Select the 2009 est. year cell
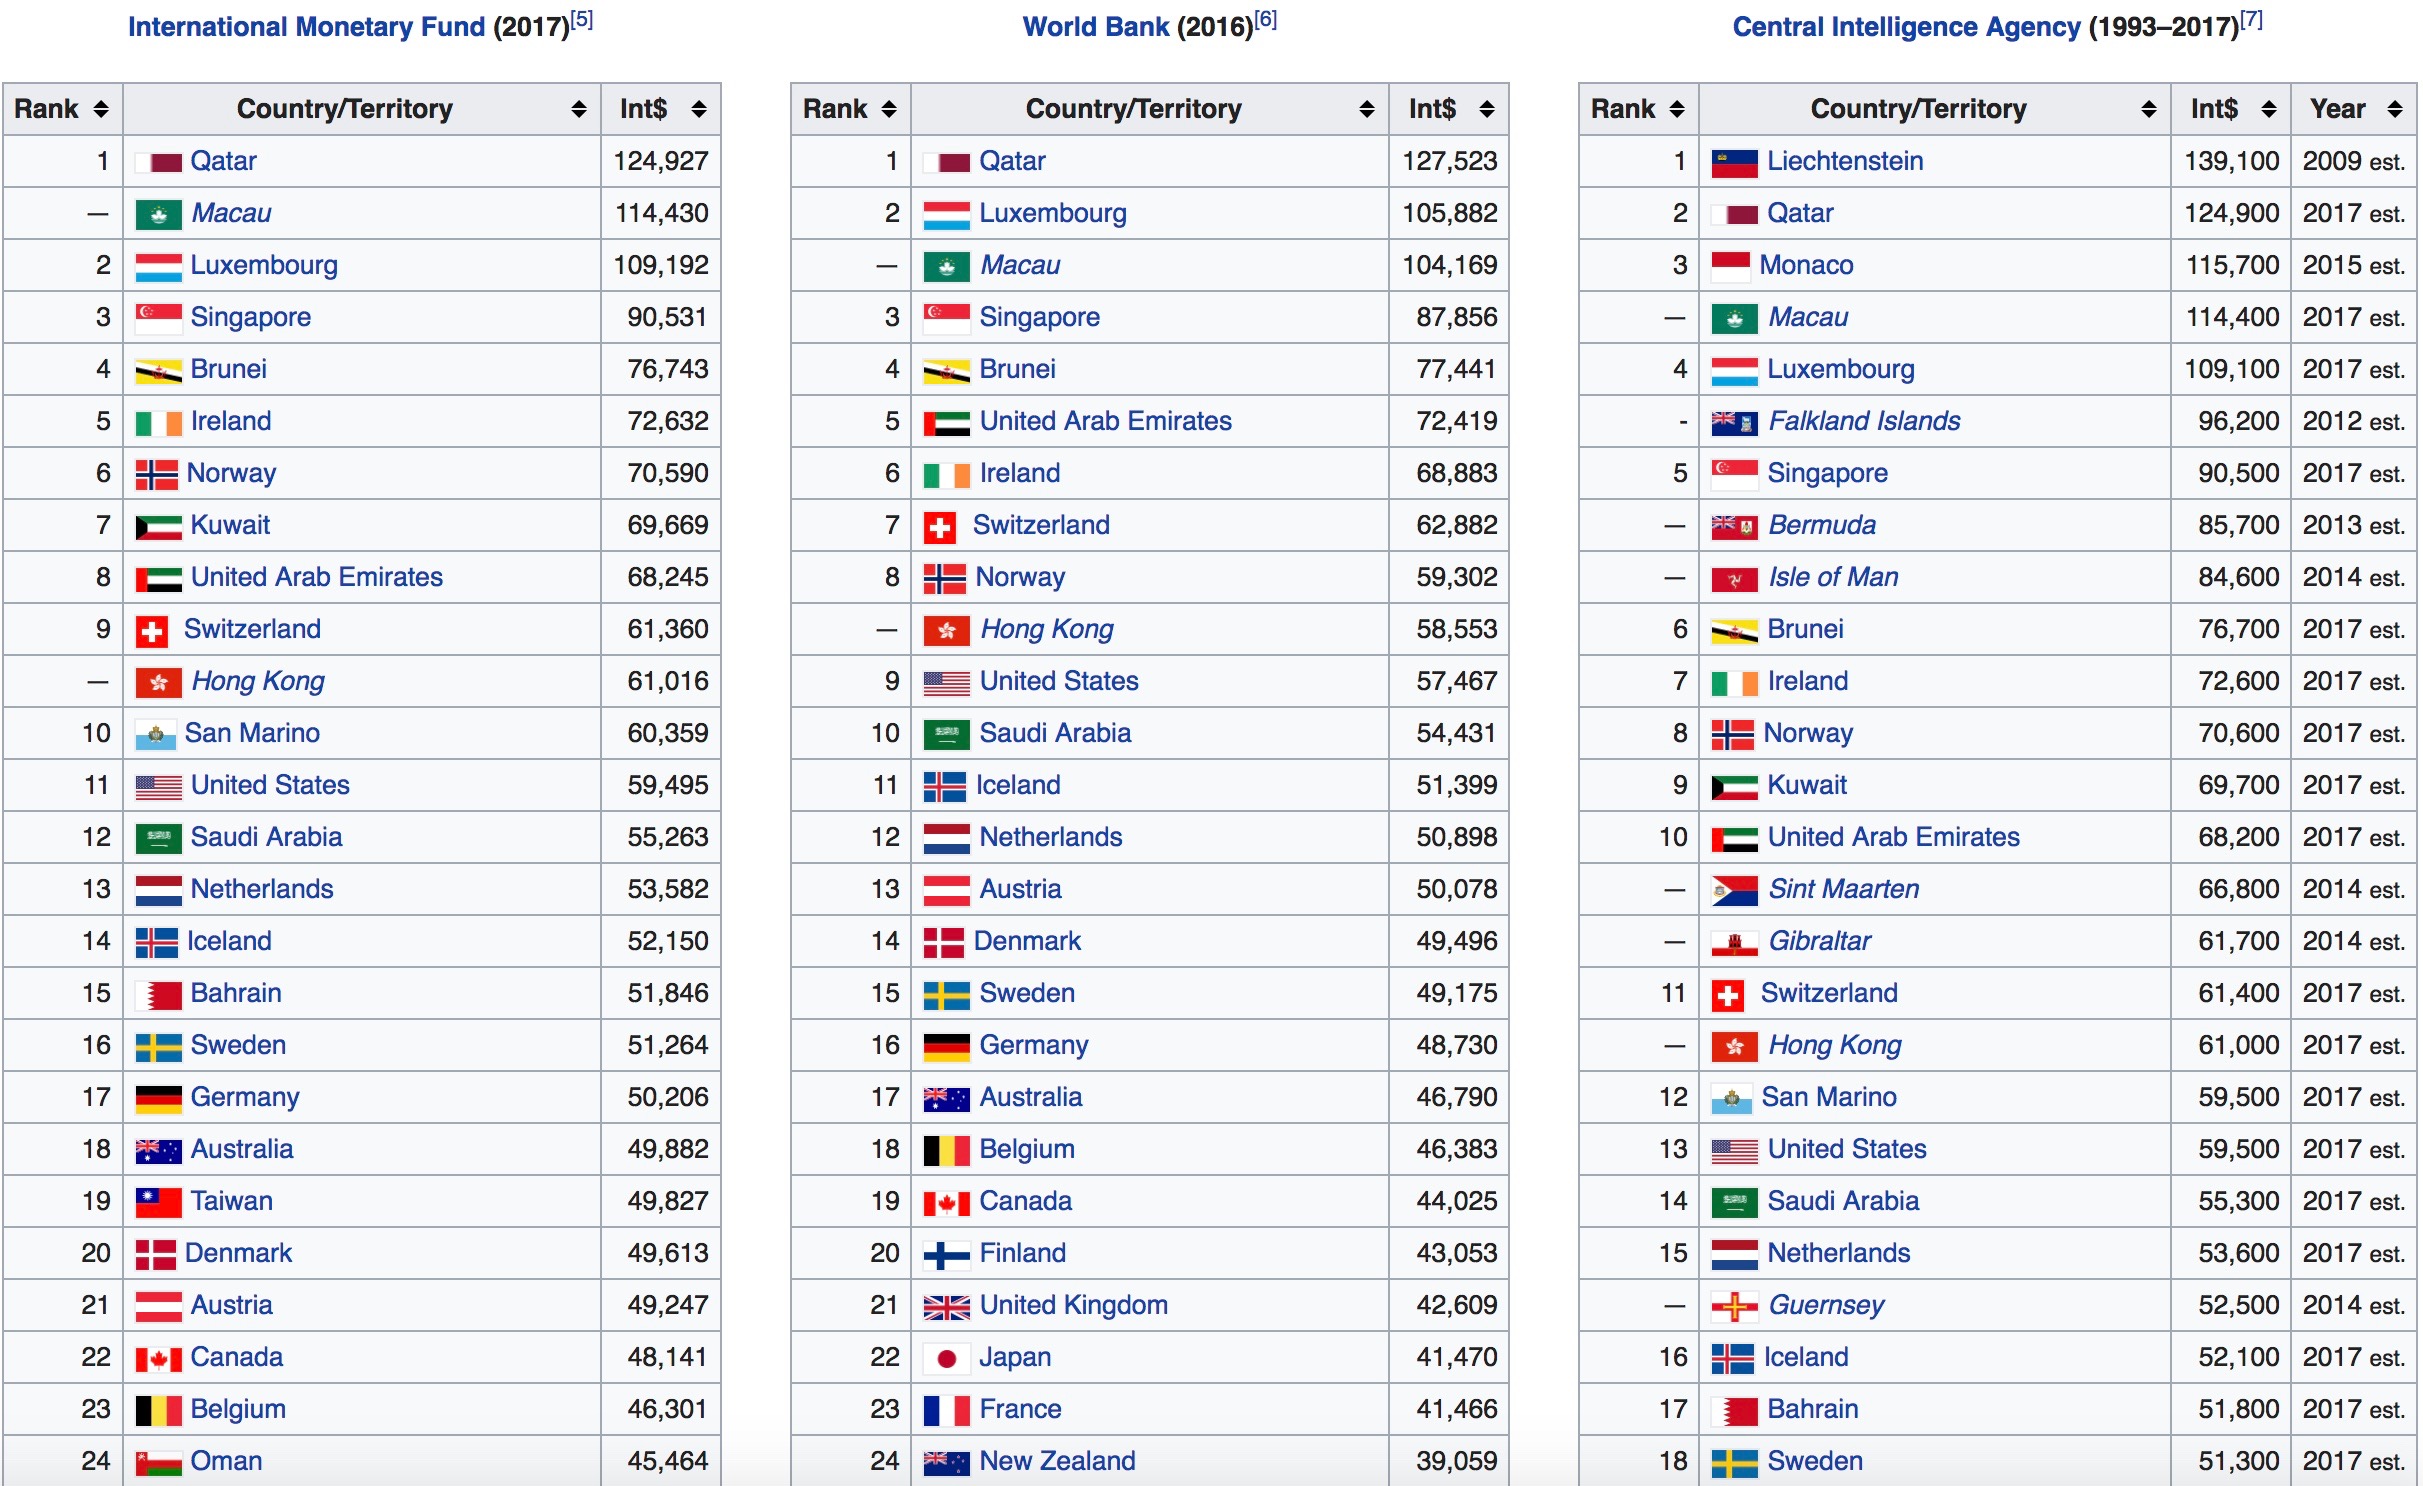This screenshot has height=1486, width=2423. point(2353,161)
